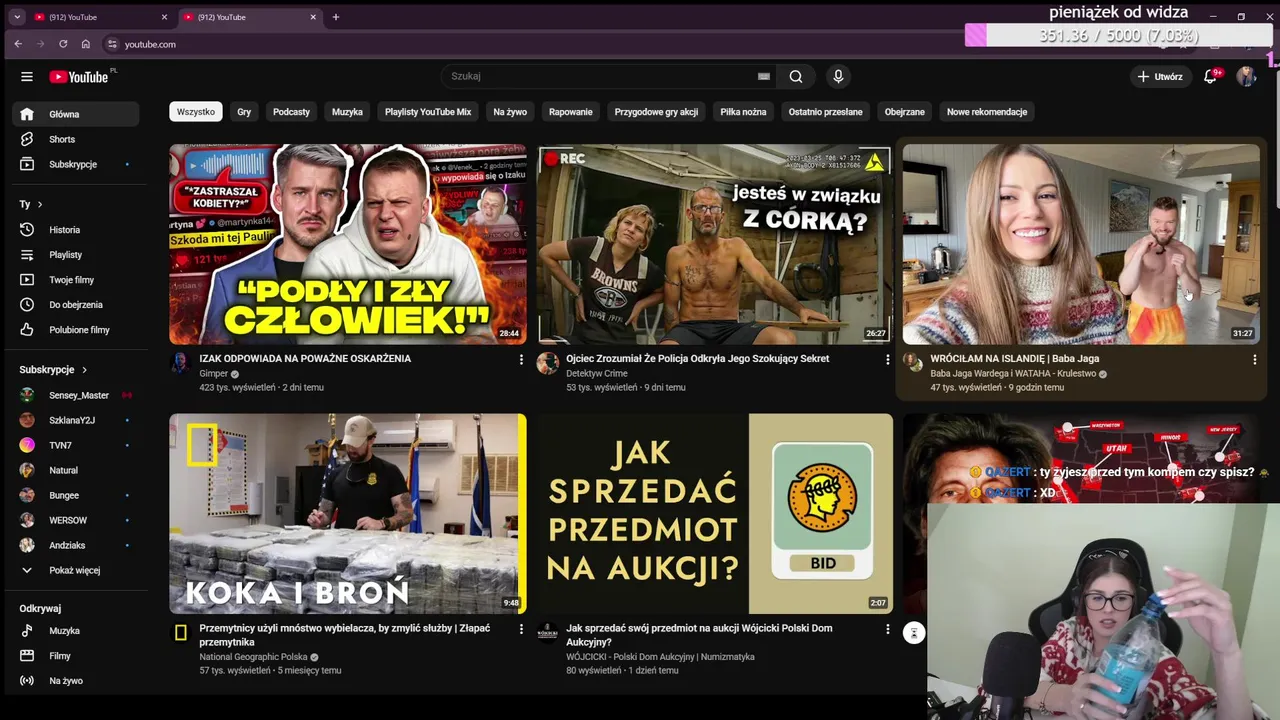Open options menu for WRÓCIŁAM NA ISLANDIĘ video

point(1254,359)
